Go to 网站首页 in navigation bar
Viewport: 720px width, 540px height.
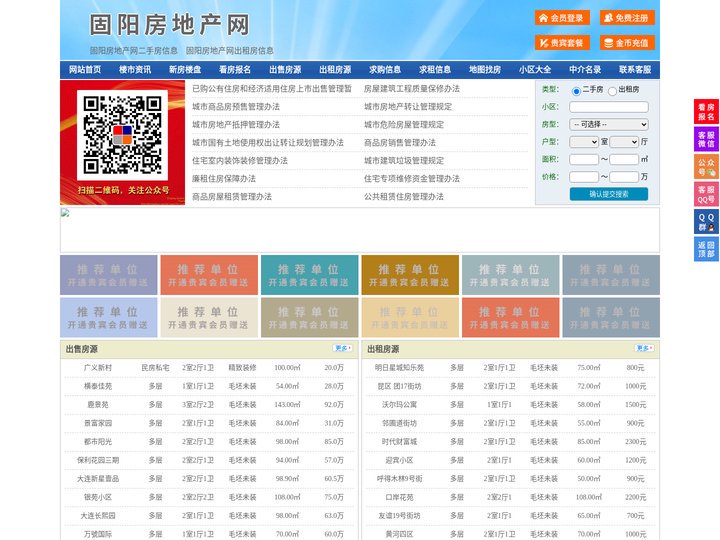click(85, 70)
